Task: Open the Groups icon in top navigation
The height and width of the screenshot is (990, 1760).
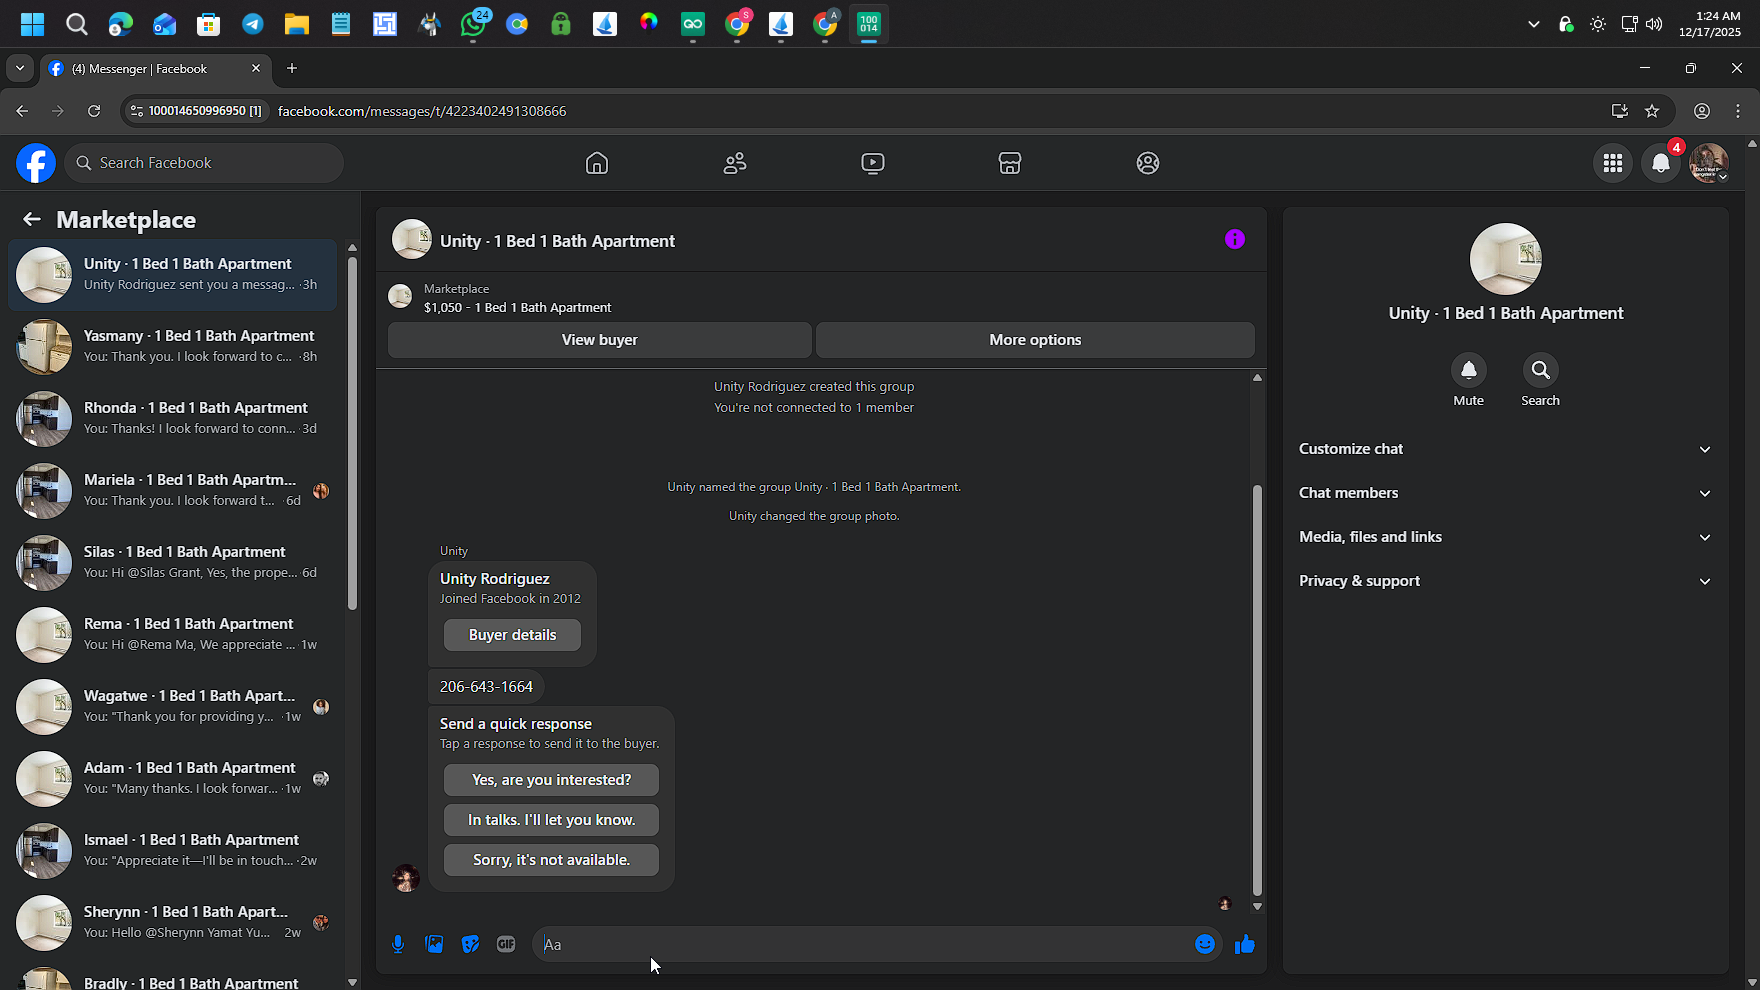Action: [x=1148, y=163]
